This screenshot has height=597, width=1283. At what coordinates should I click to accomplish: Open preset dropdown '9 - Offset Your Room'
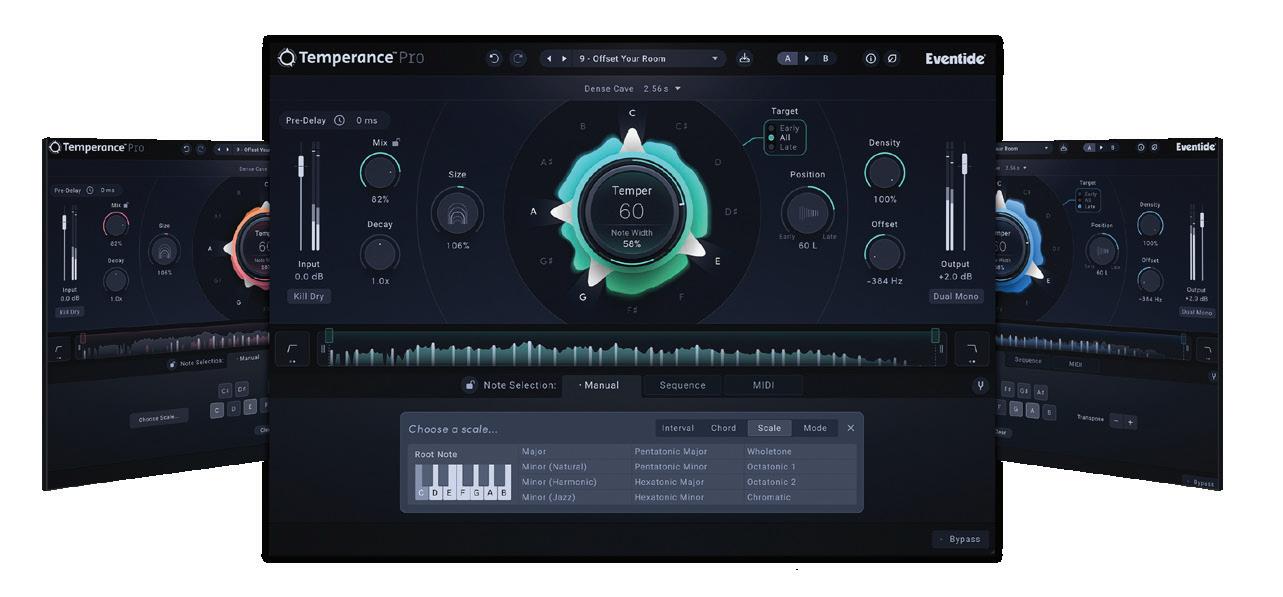(x=648, y=59)
